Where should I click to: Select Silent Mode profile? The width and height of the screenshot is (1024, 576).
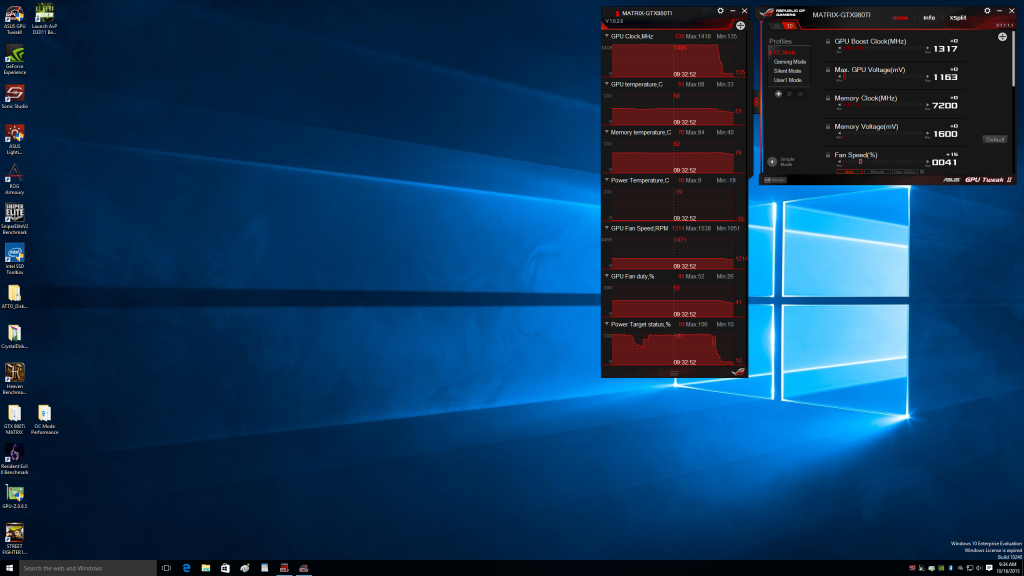(x=787, y=71)
